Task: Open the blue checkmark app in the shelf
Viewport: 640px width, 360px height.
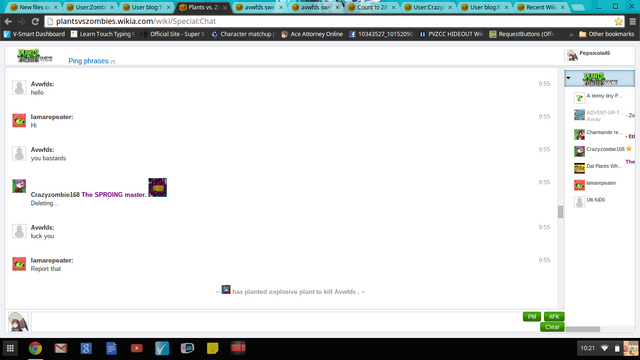Action: click(x=162, y=348)
